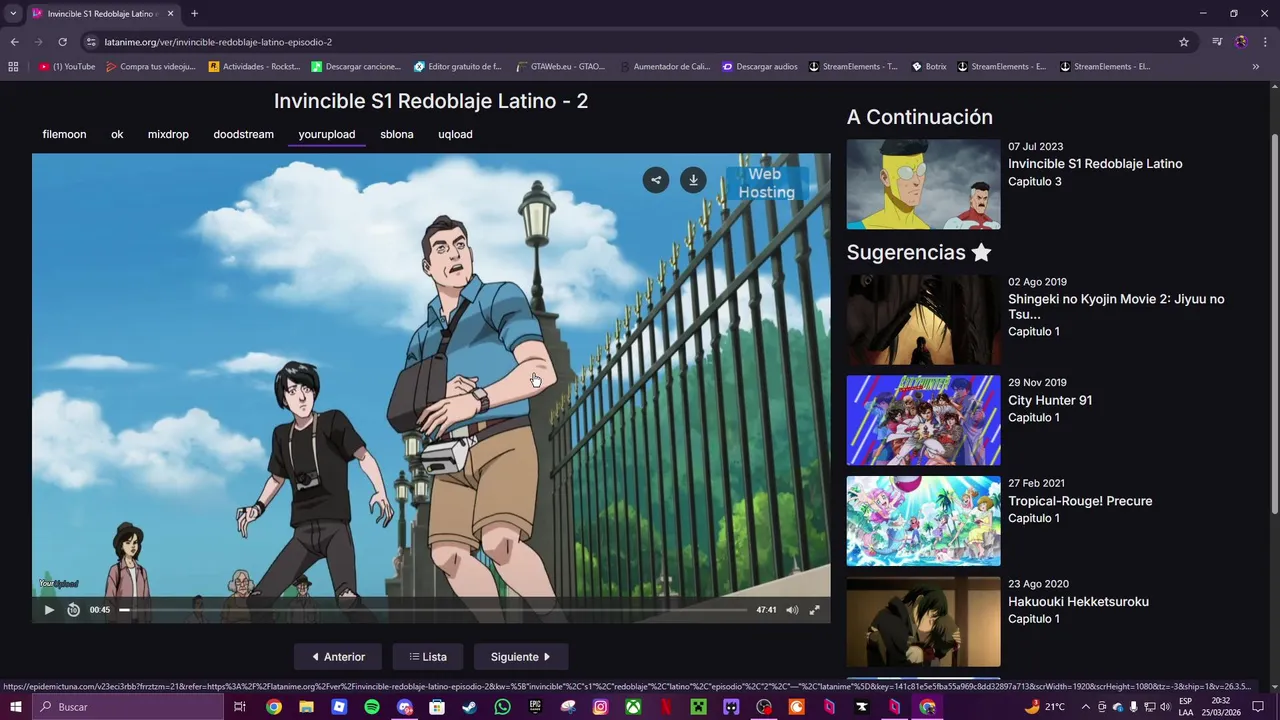Select the mixdrop server tab
This screenshot has width=1280, height=720.
click(x=168, y=134)
